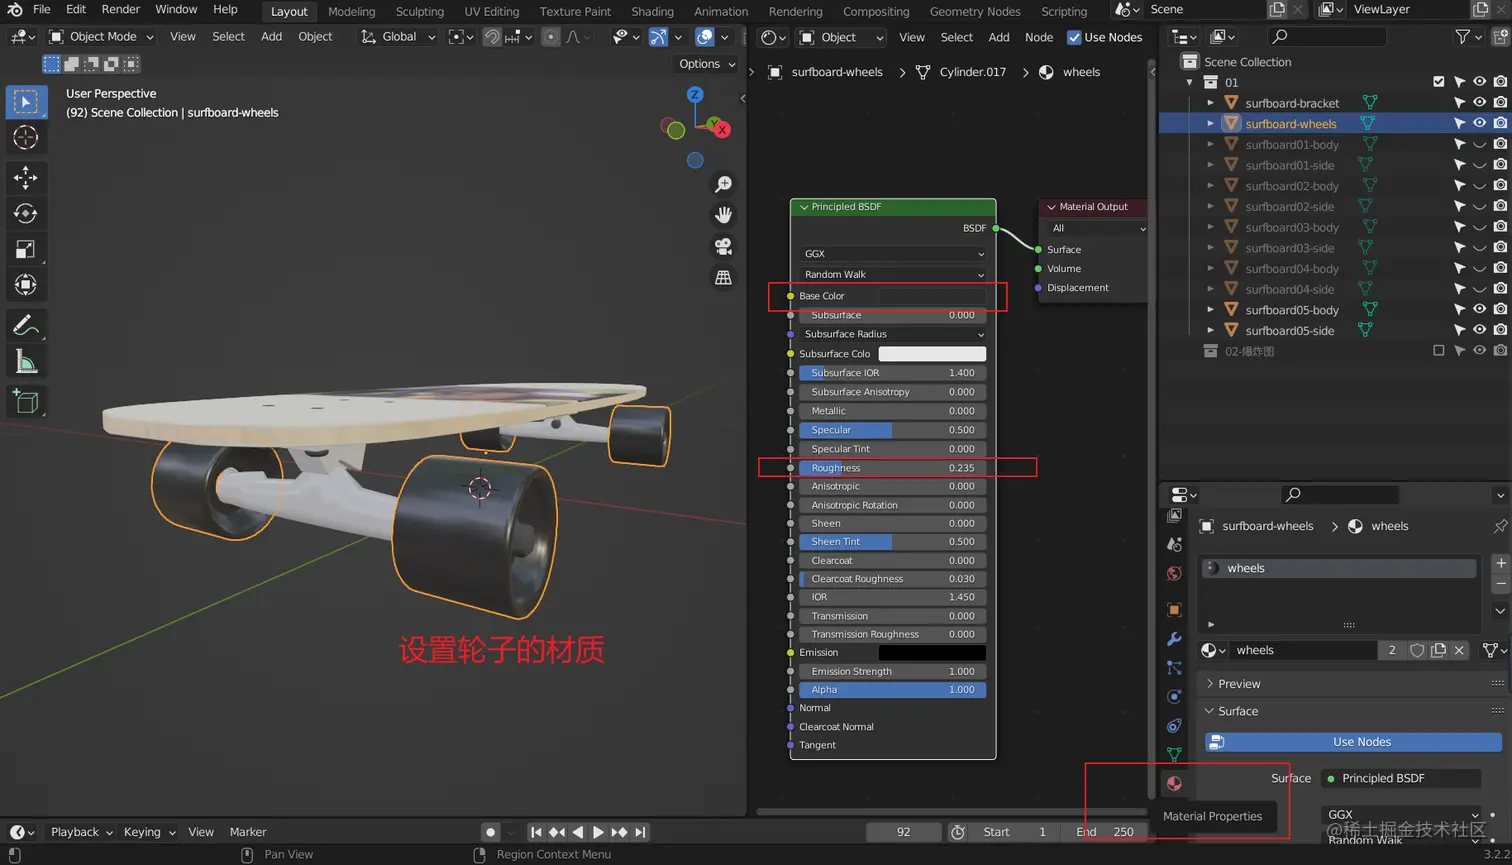Switch to the Shading workspace tab

652,11
